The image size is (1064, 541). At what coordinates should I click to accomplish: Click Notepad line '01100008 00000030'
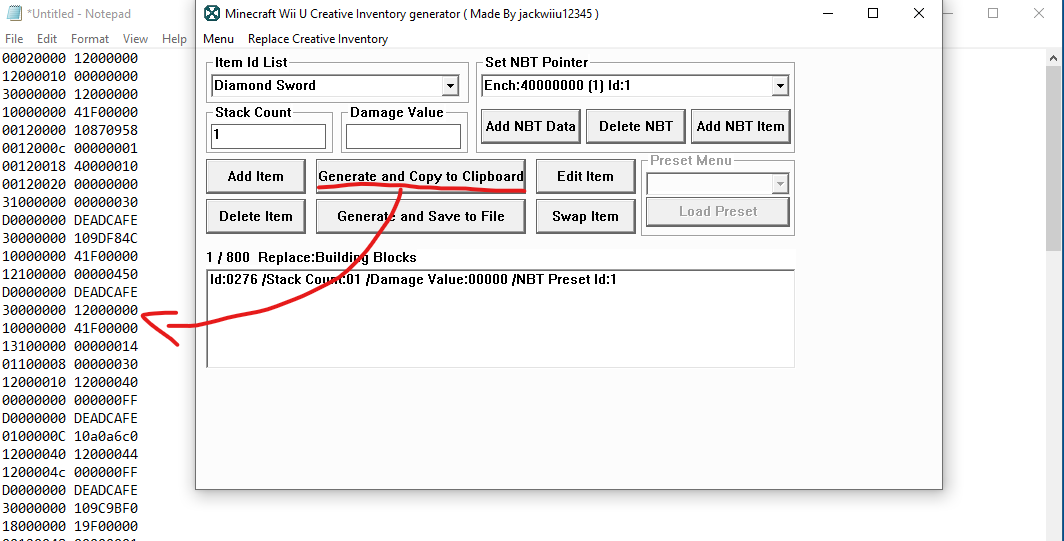[70, 365]
